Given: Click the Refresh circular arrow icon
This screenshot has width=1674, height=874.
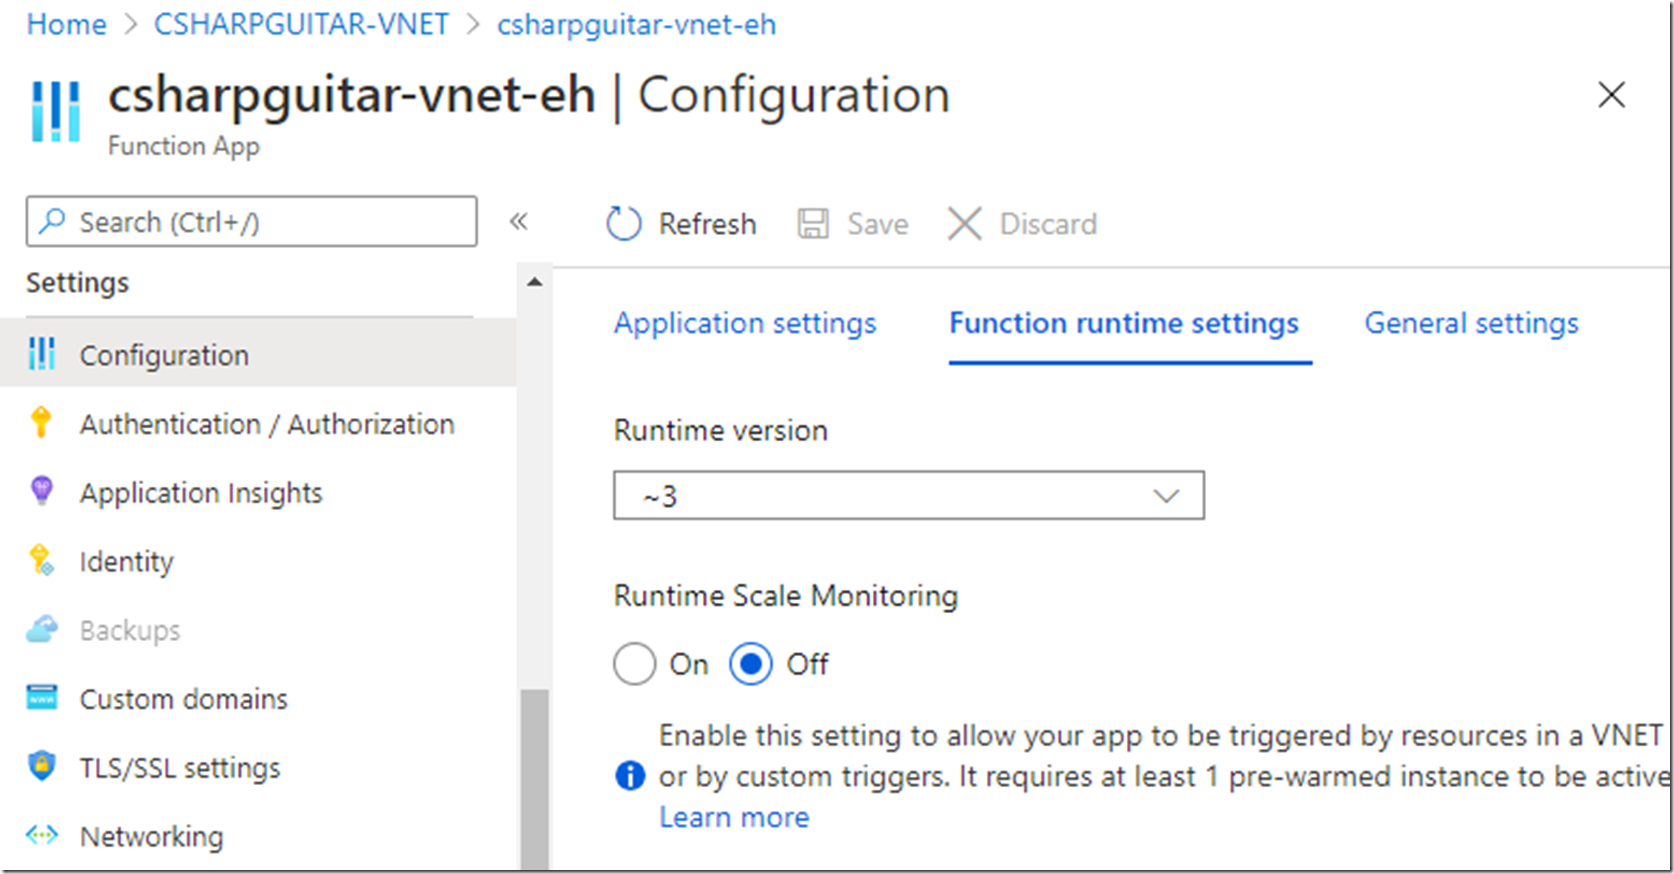Looking at the screenshot, I should coord(624,224).
